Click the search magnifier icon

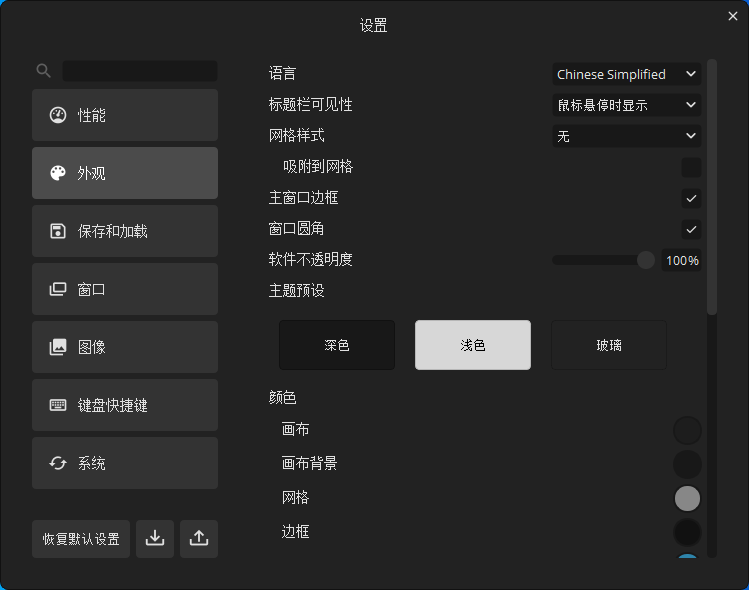point(43,71)
